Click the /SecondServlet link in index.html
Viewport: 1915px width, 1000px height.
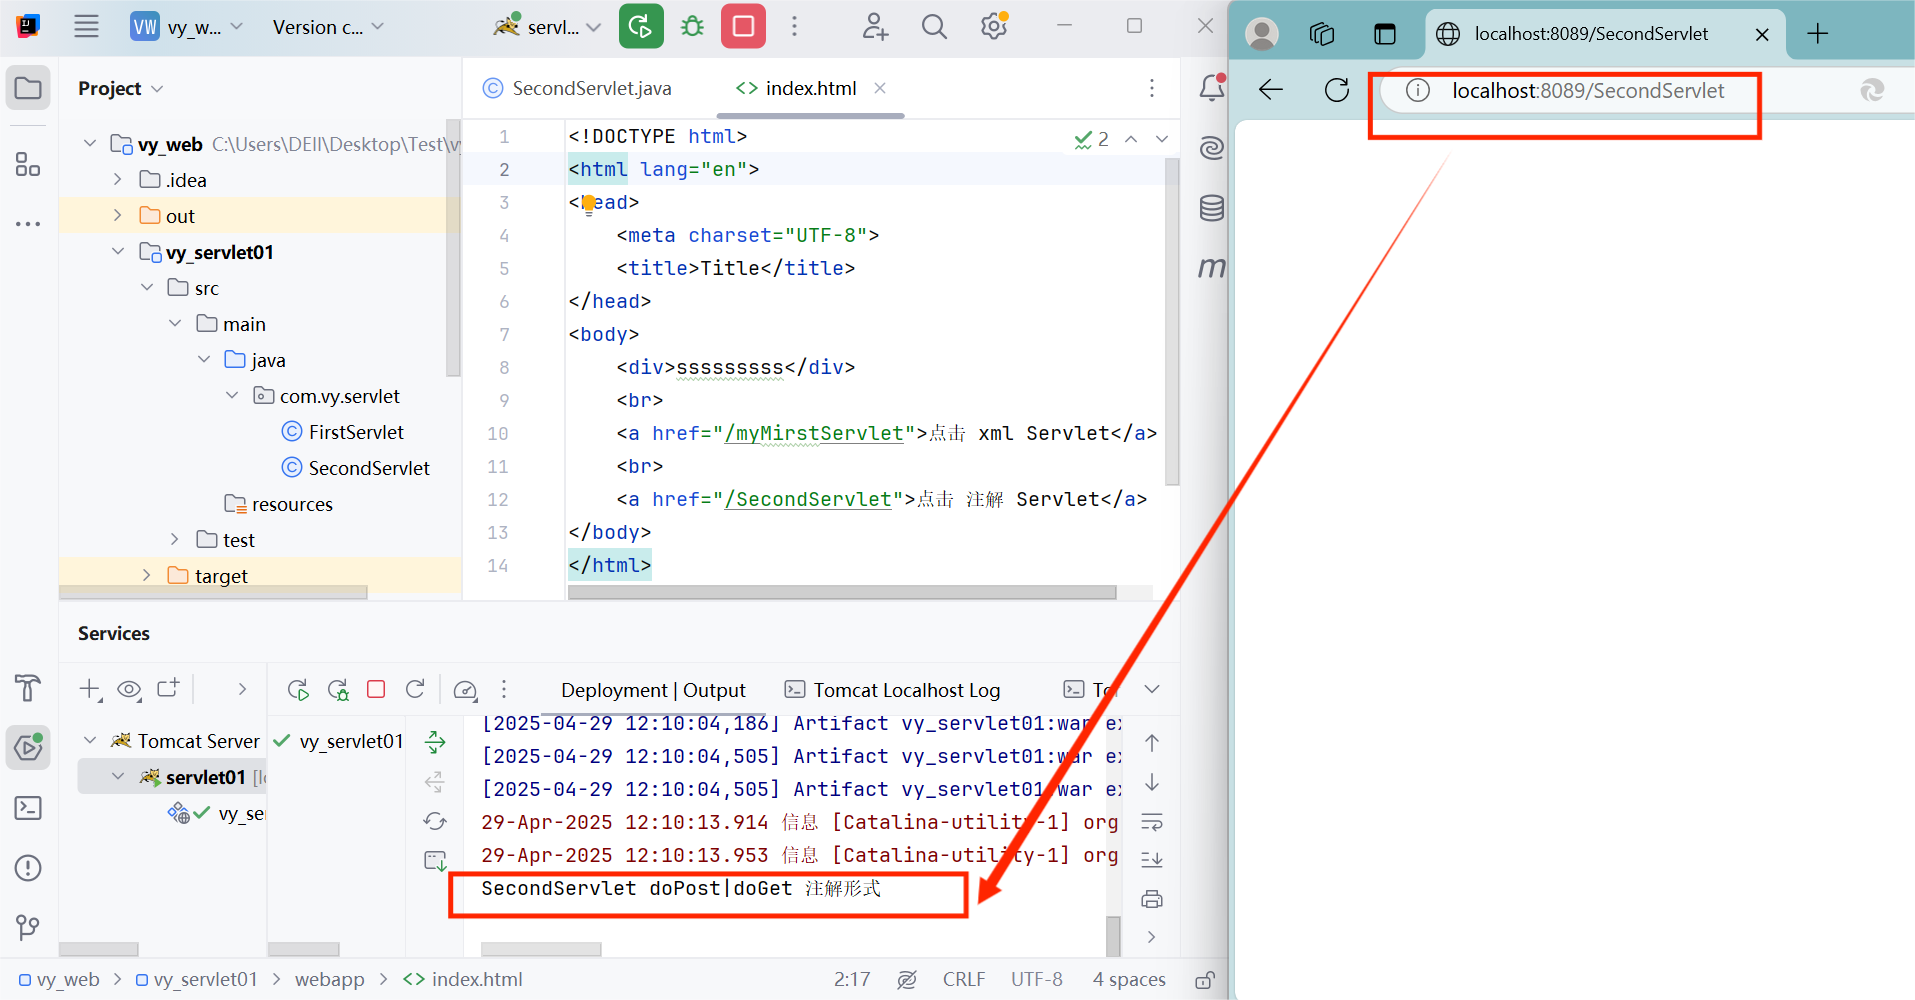click(808, 499)
